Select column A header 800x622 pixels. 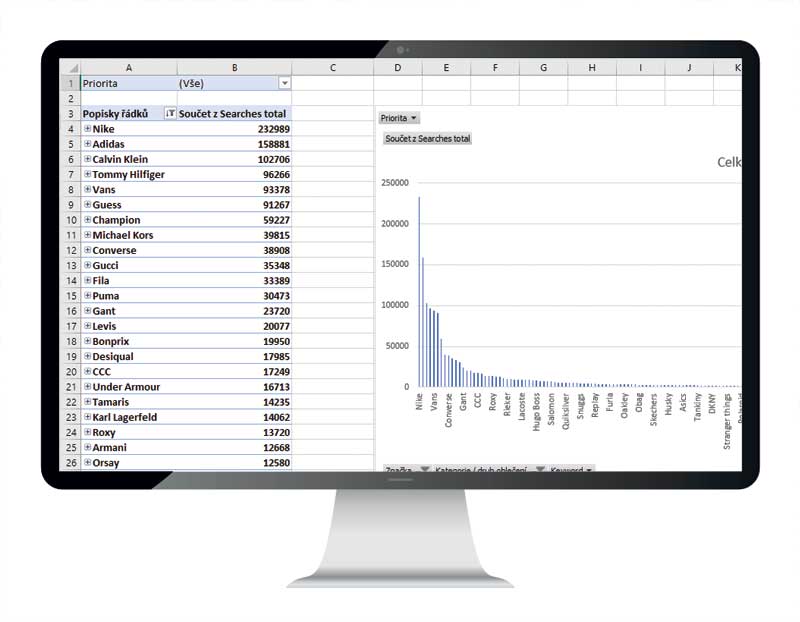tap(129, 67)
